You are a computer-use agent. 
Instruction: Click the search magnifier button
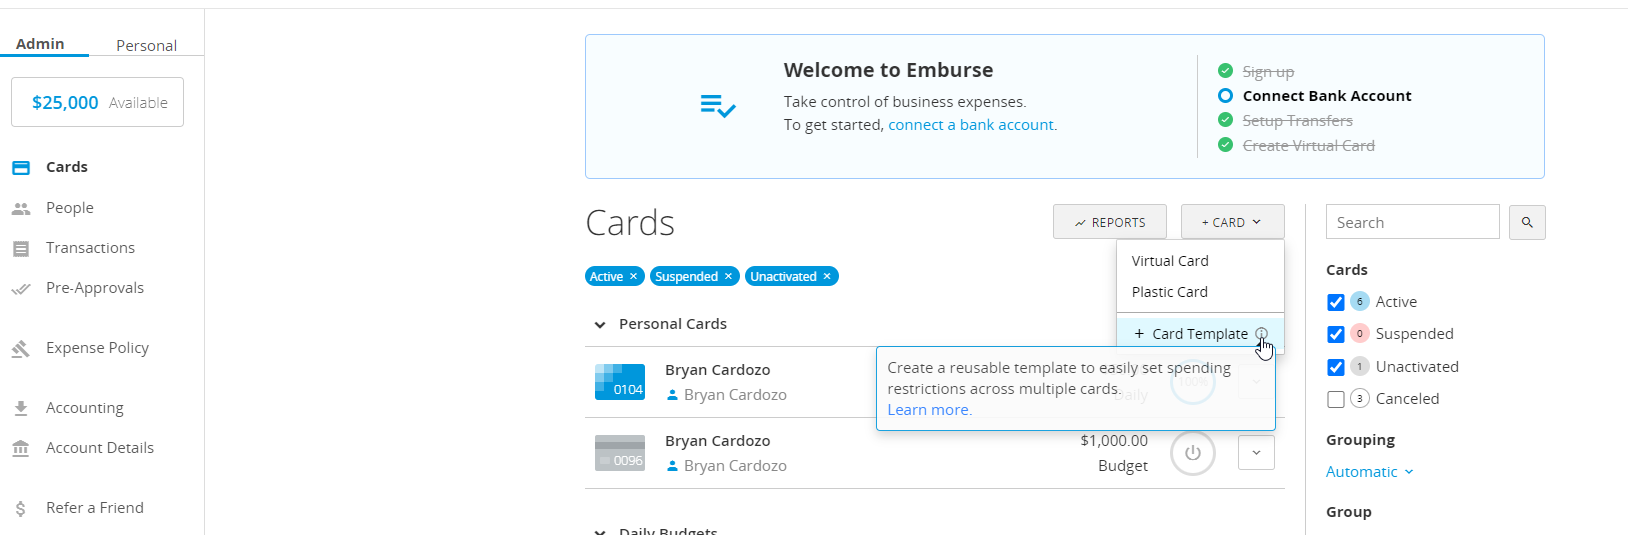[1527, 222]
